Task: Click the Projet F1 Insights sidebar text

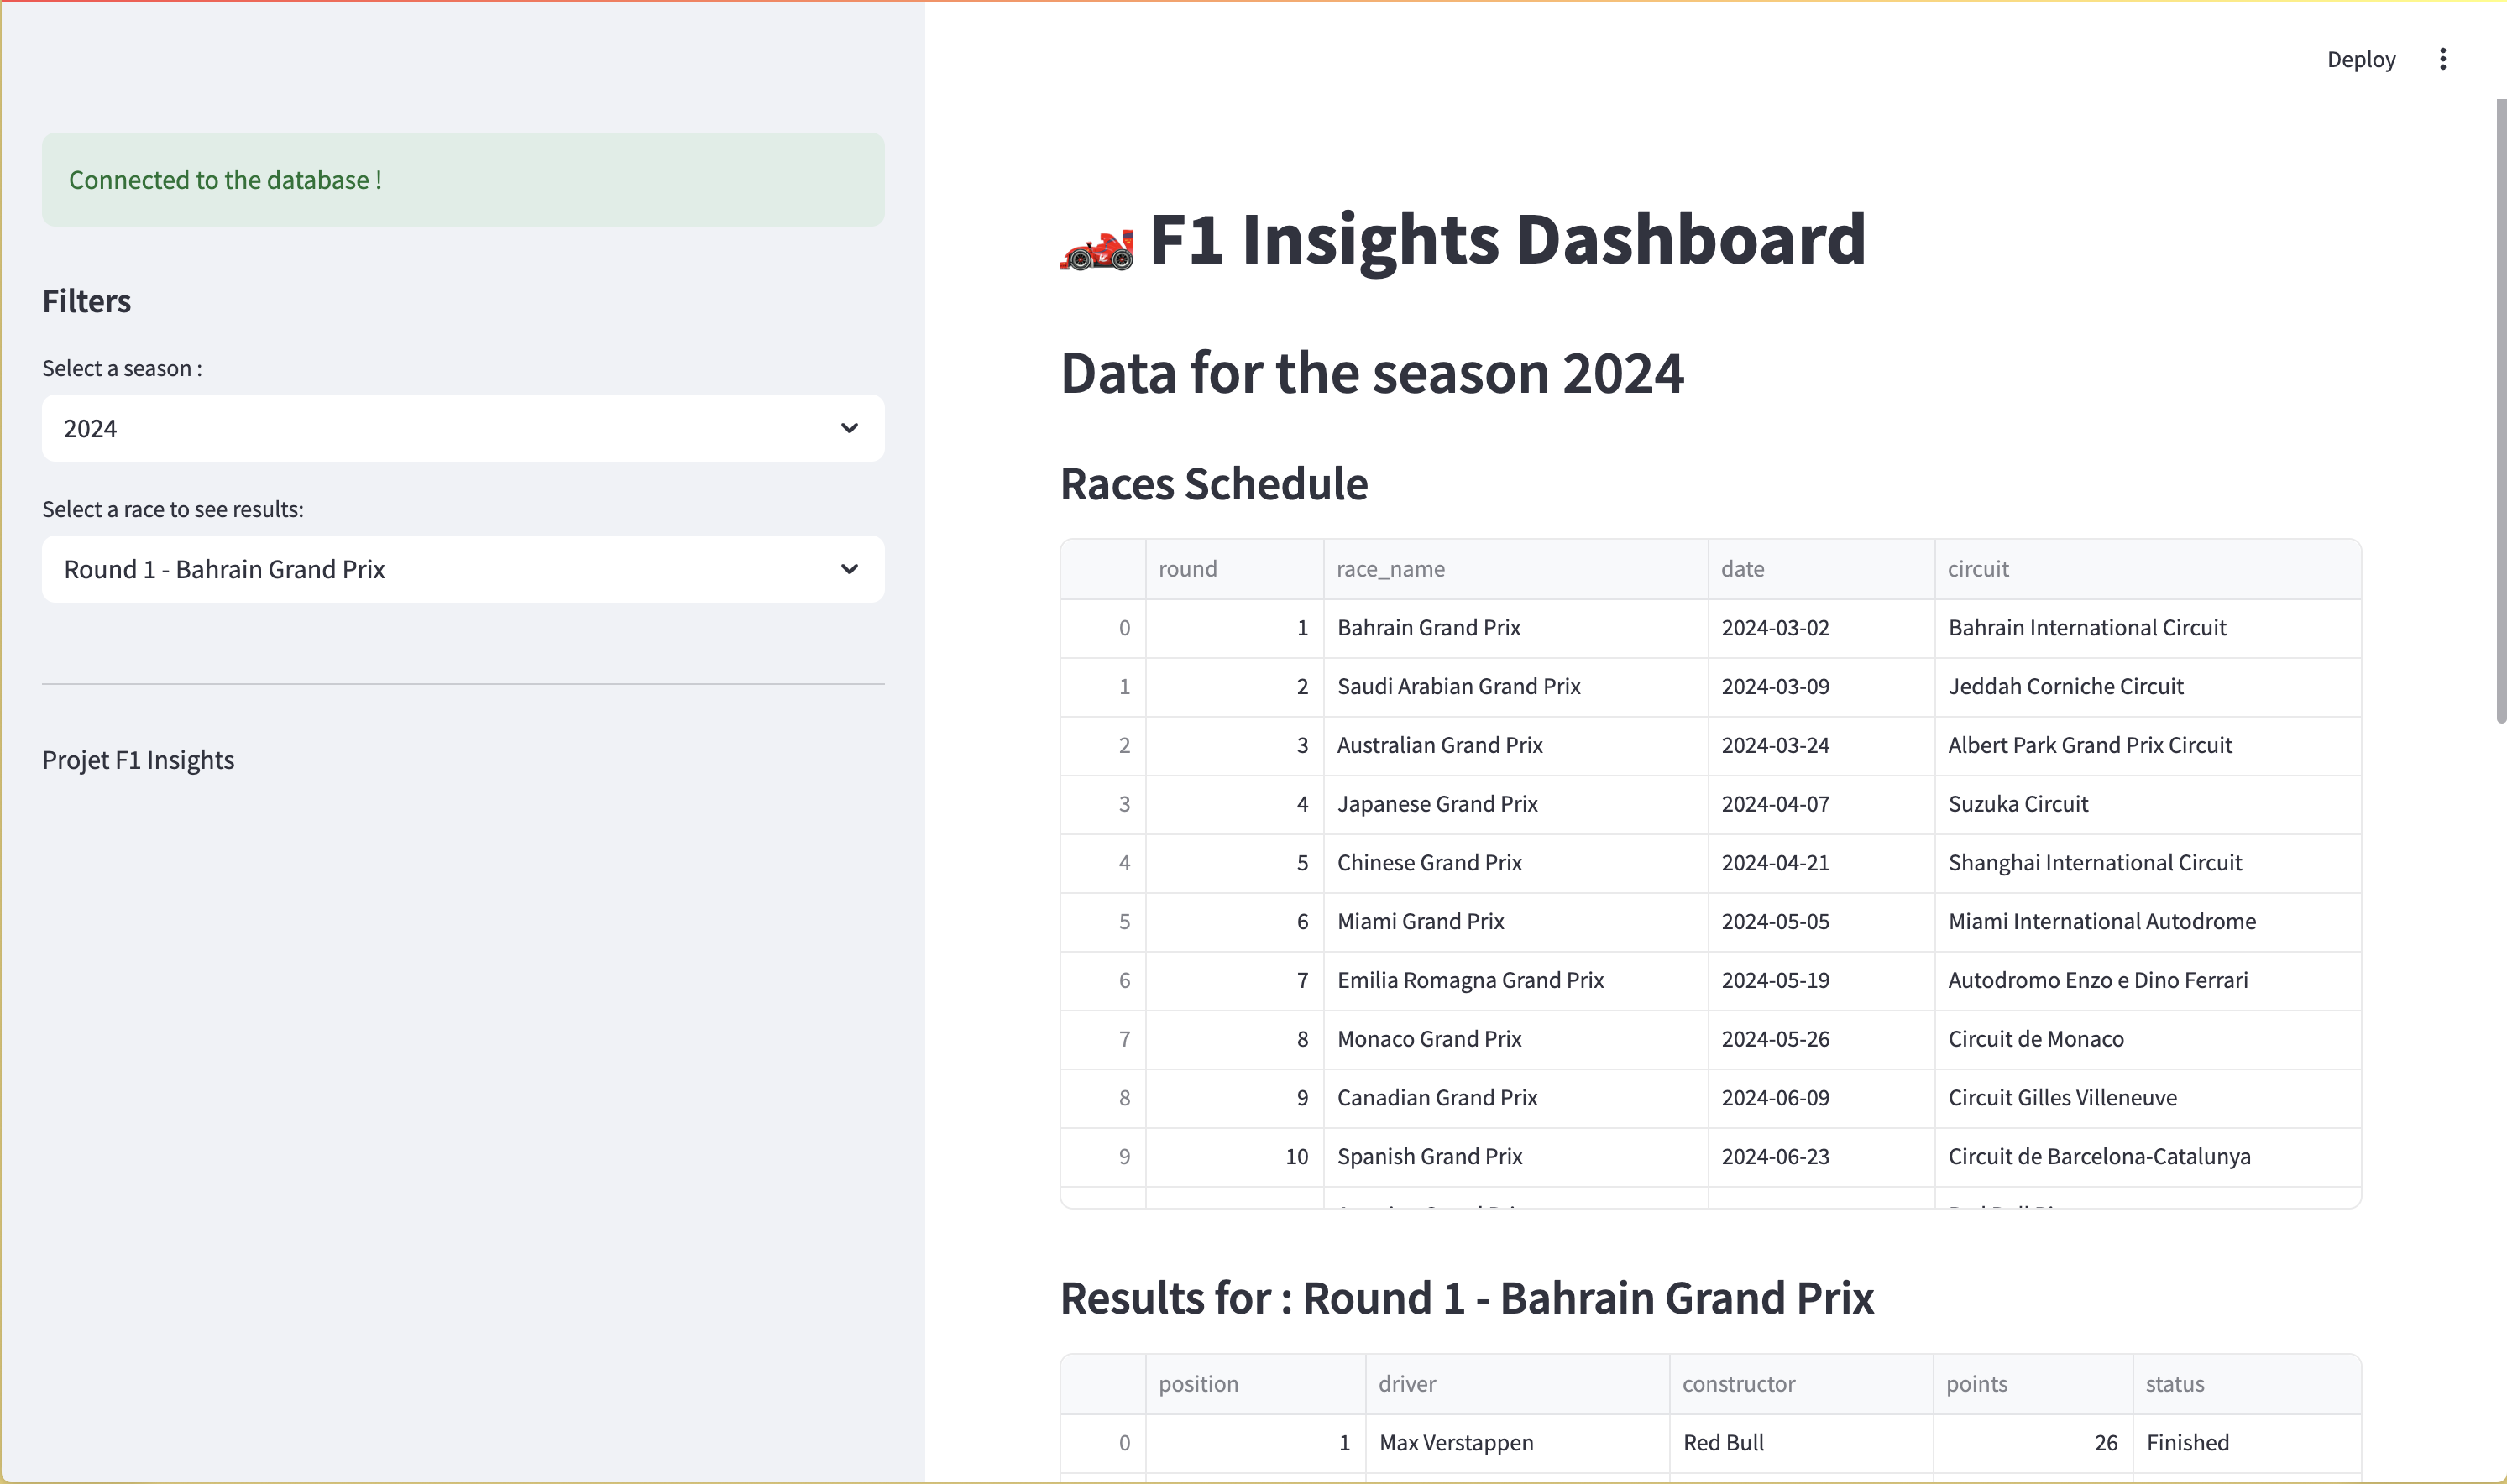Action: pyautogui.click(x=138, y=760)
